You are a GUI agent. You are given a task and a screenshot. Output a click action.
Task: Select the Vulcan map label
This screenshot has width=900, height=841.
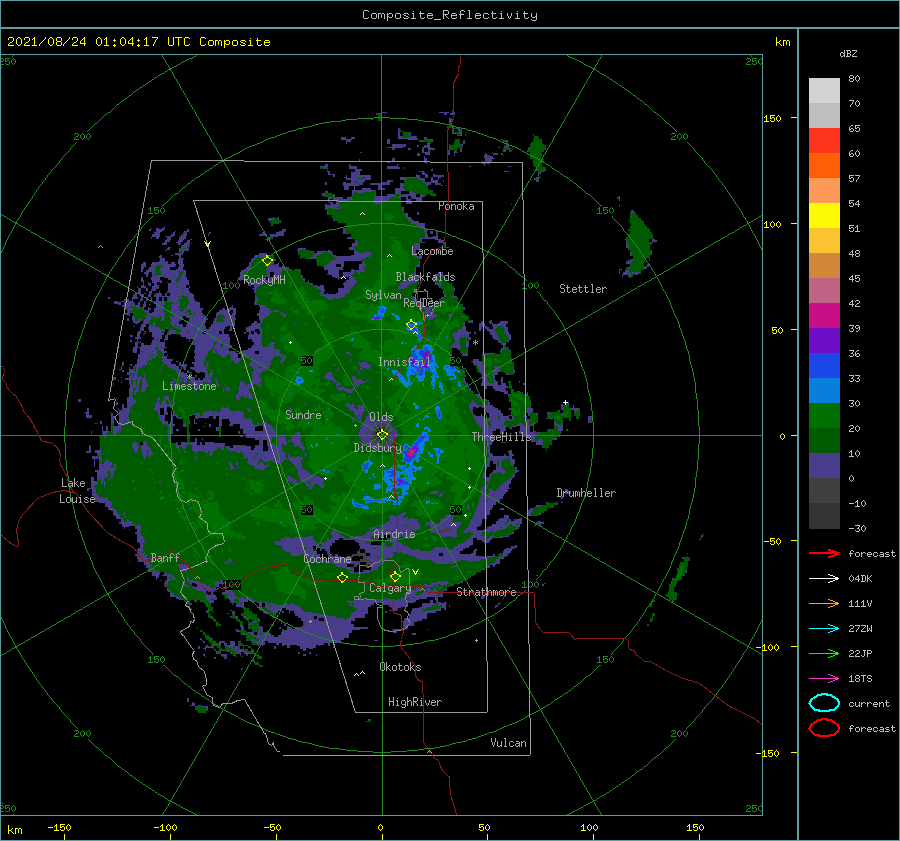click(508, 743)
